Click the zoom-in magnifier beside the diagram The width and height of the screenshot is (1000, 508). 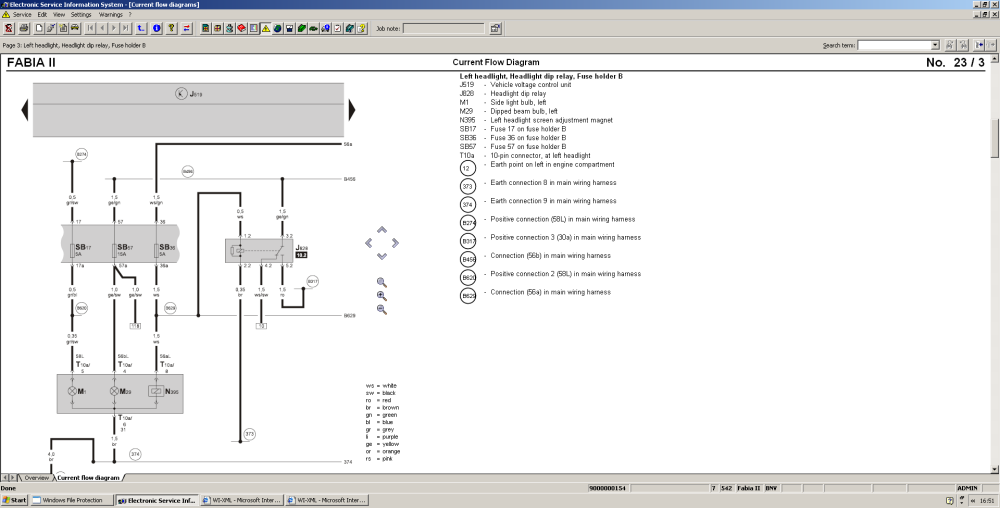click(381, 296)
